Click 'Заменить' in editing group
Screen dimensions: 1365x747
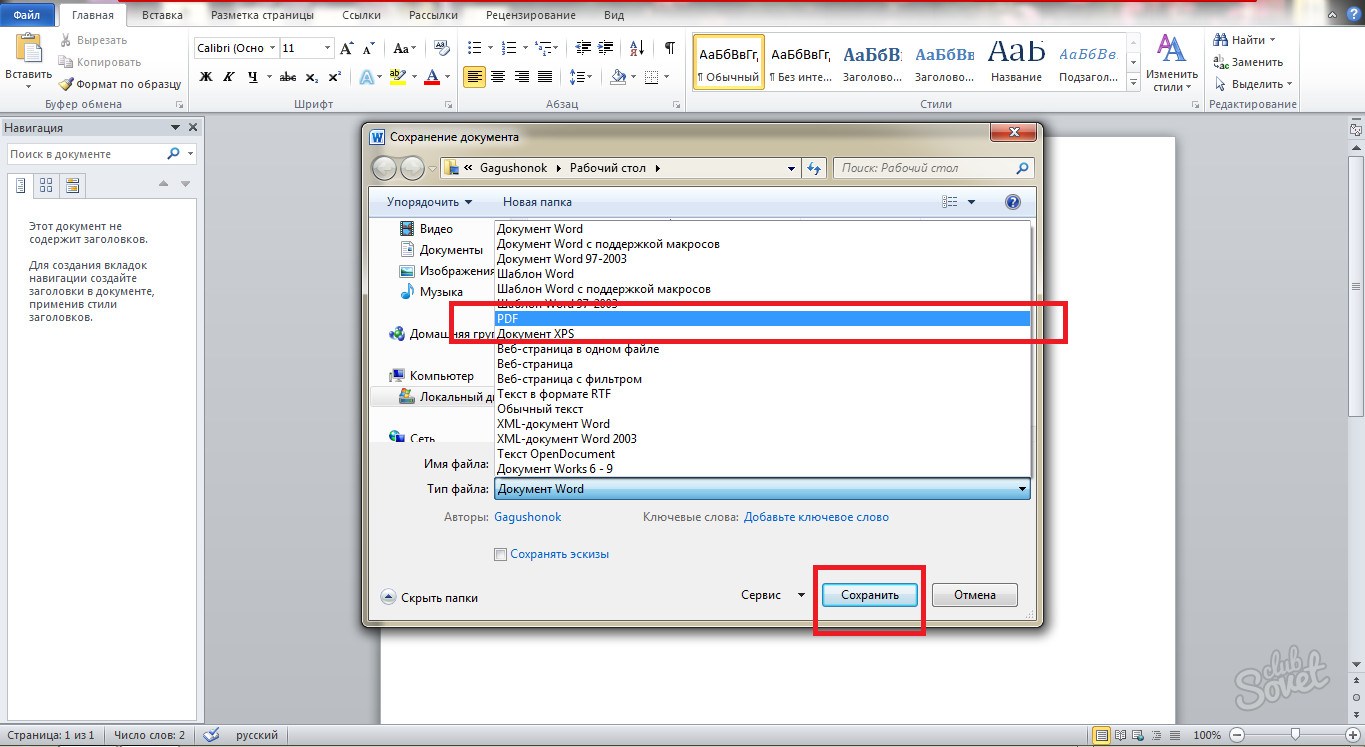click(x=1248, y=62)
